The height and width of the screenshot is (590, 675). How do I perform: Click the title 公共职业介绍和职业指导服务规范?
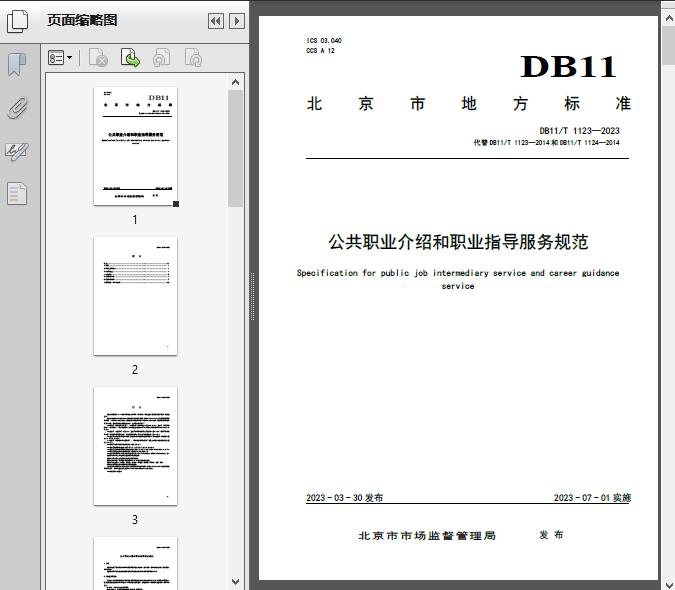(458, 242)
